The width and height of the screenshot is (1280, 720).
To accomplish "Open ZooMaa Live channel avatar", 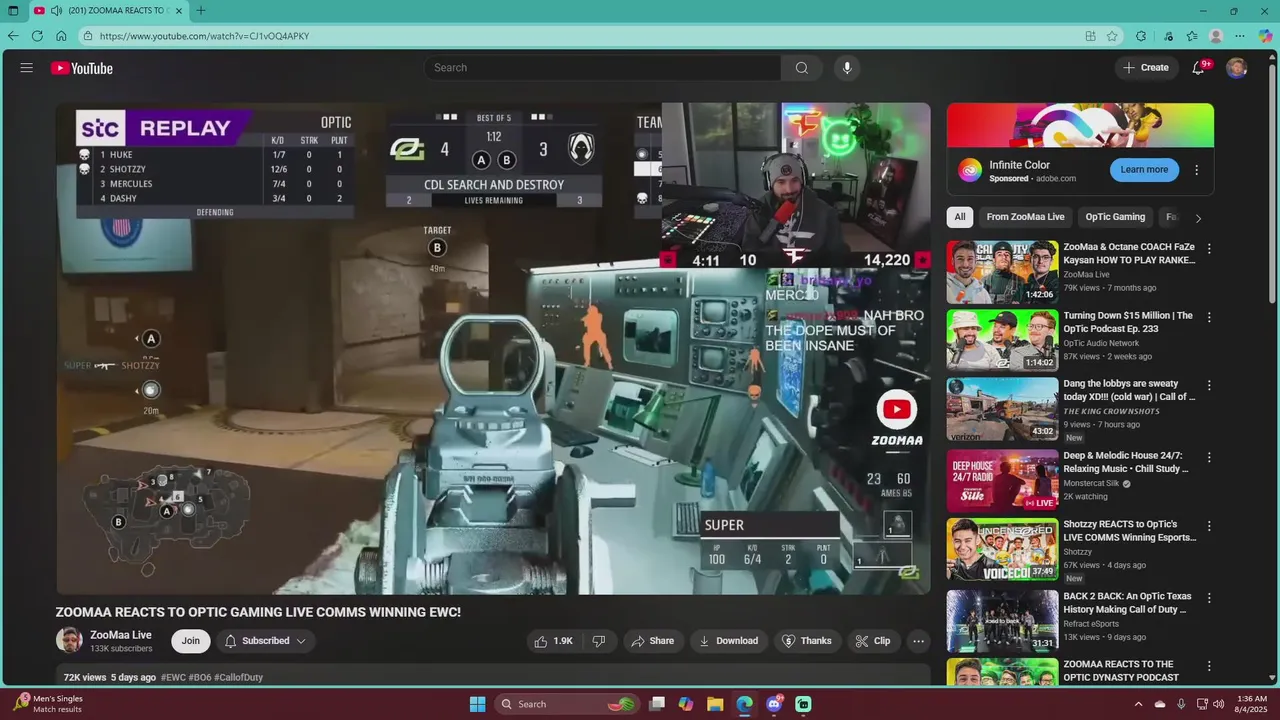I will point(69,641).
